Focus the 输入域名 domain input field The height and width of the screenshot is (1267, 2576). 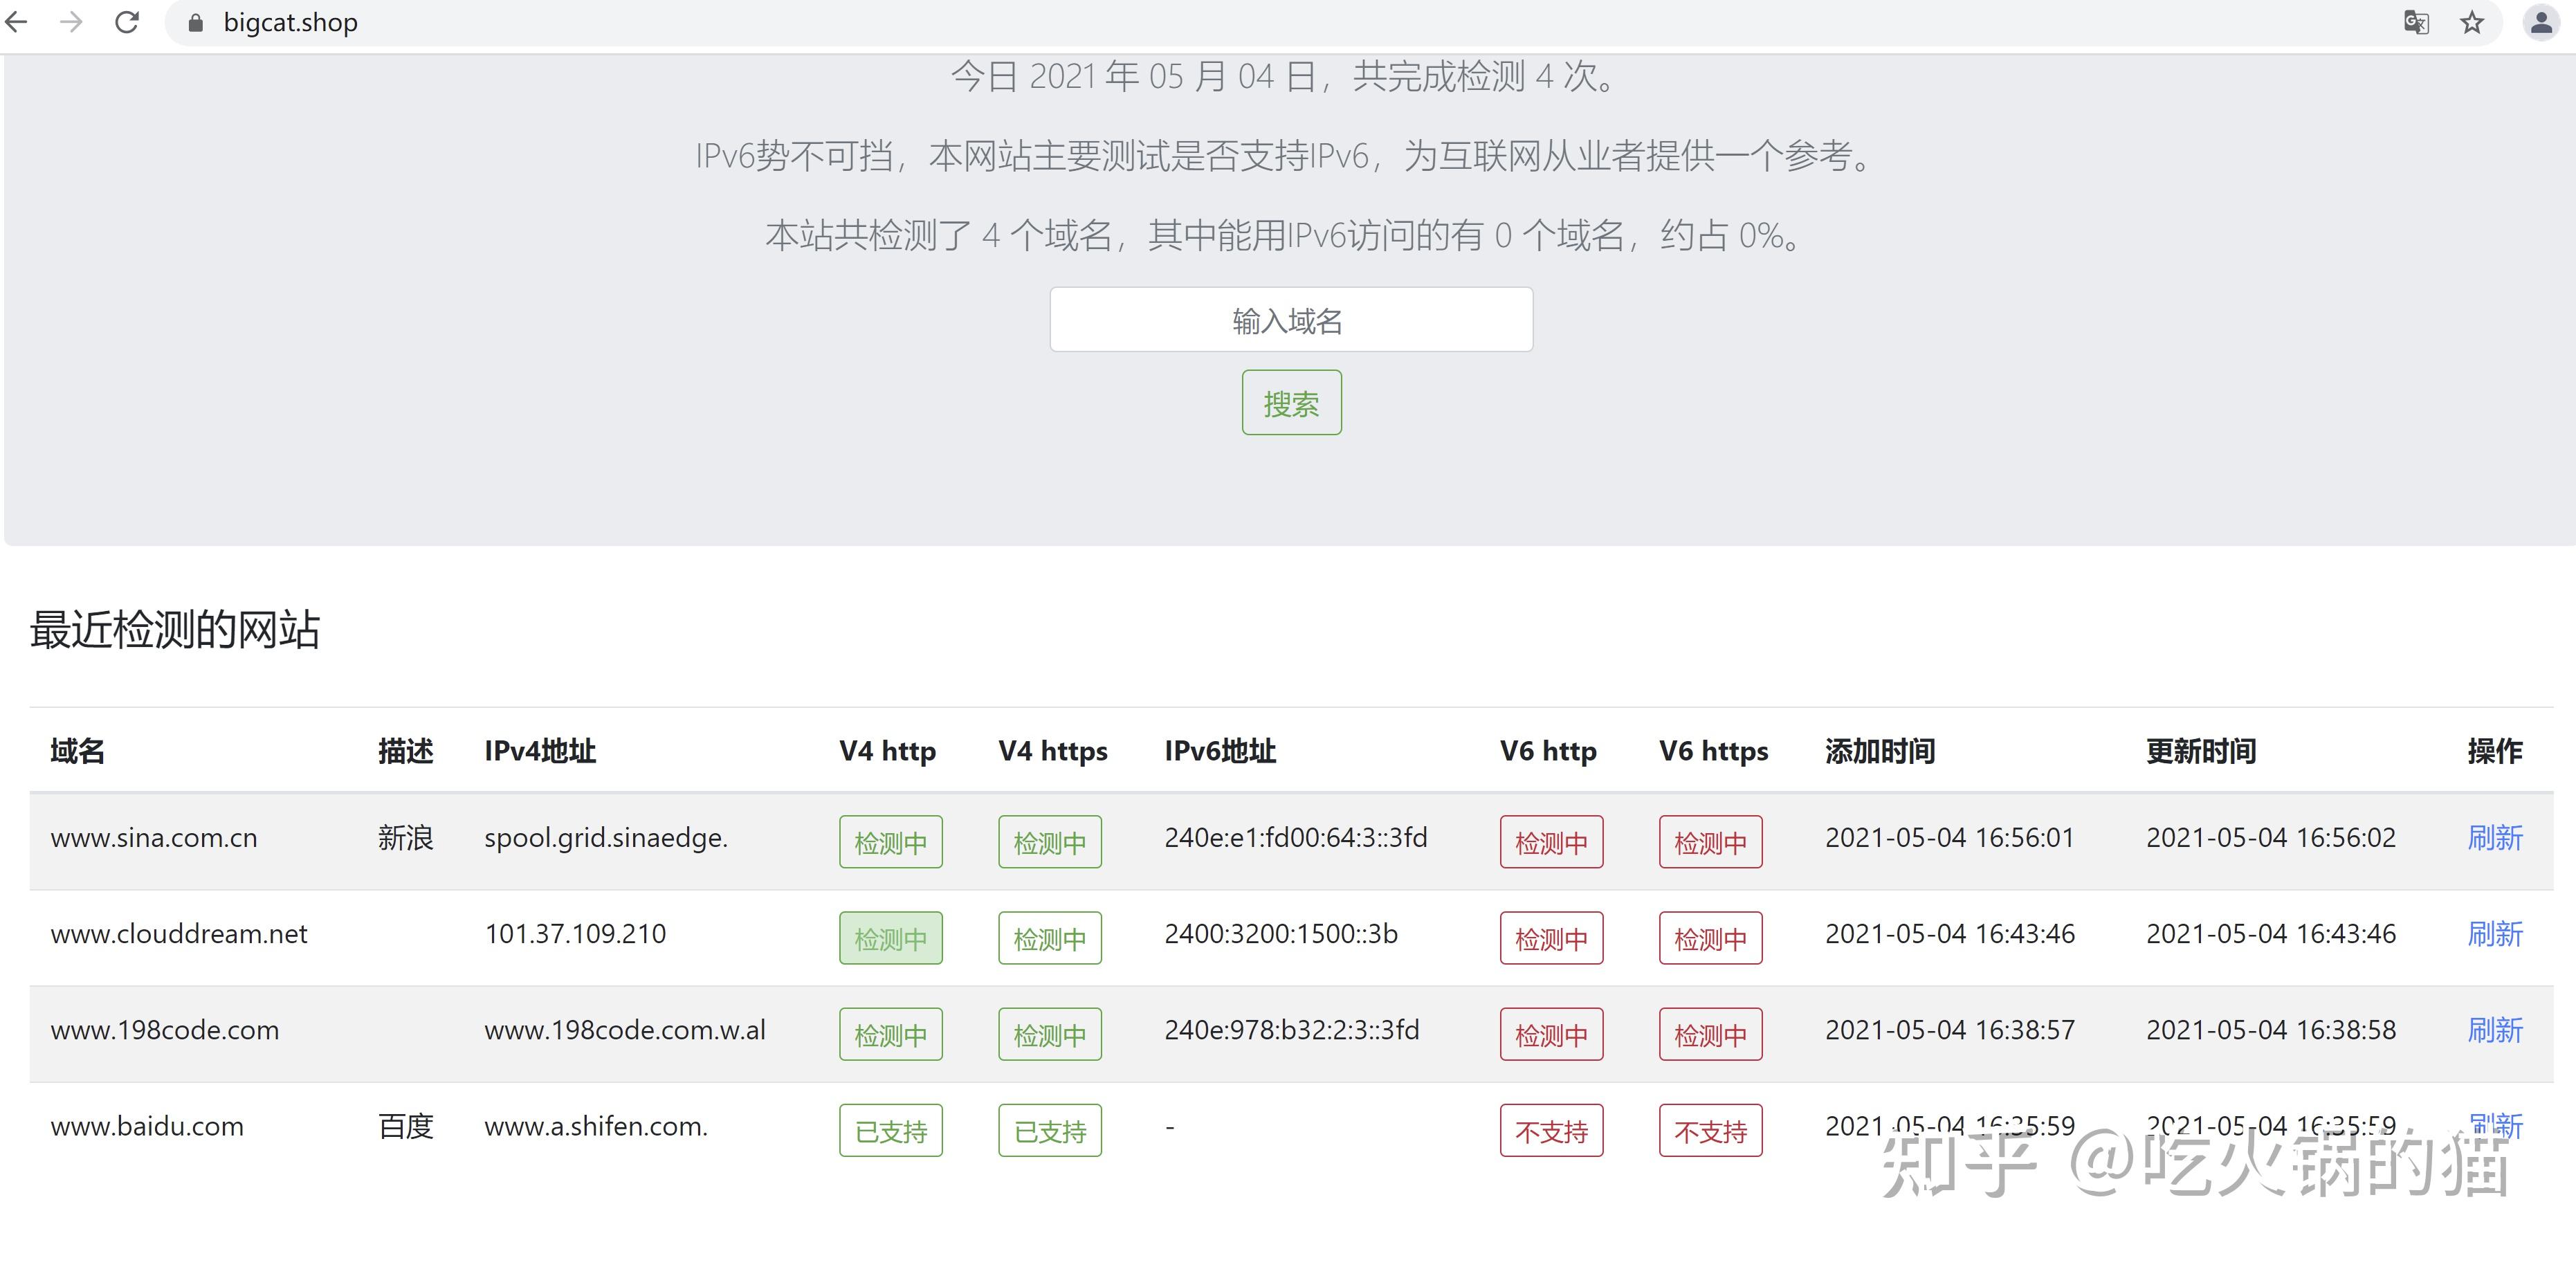[1290, 320]
